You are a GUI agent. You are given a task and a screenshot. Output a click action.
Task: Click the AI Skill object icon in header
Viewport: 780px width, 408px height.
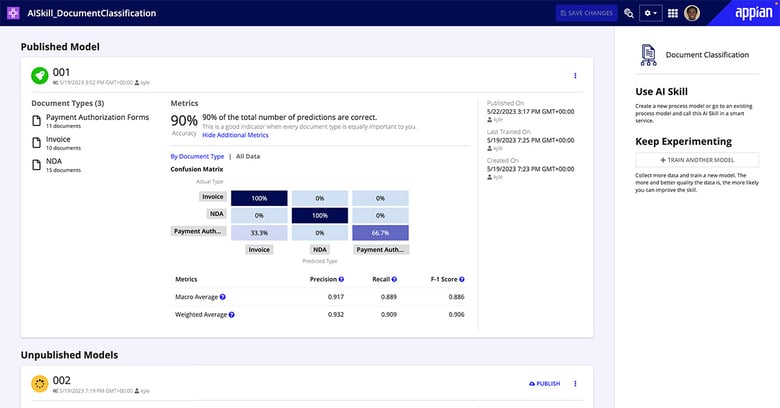click(13, 13)
